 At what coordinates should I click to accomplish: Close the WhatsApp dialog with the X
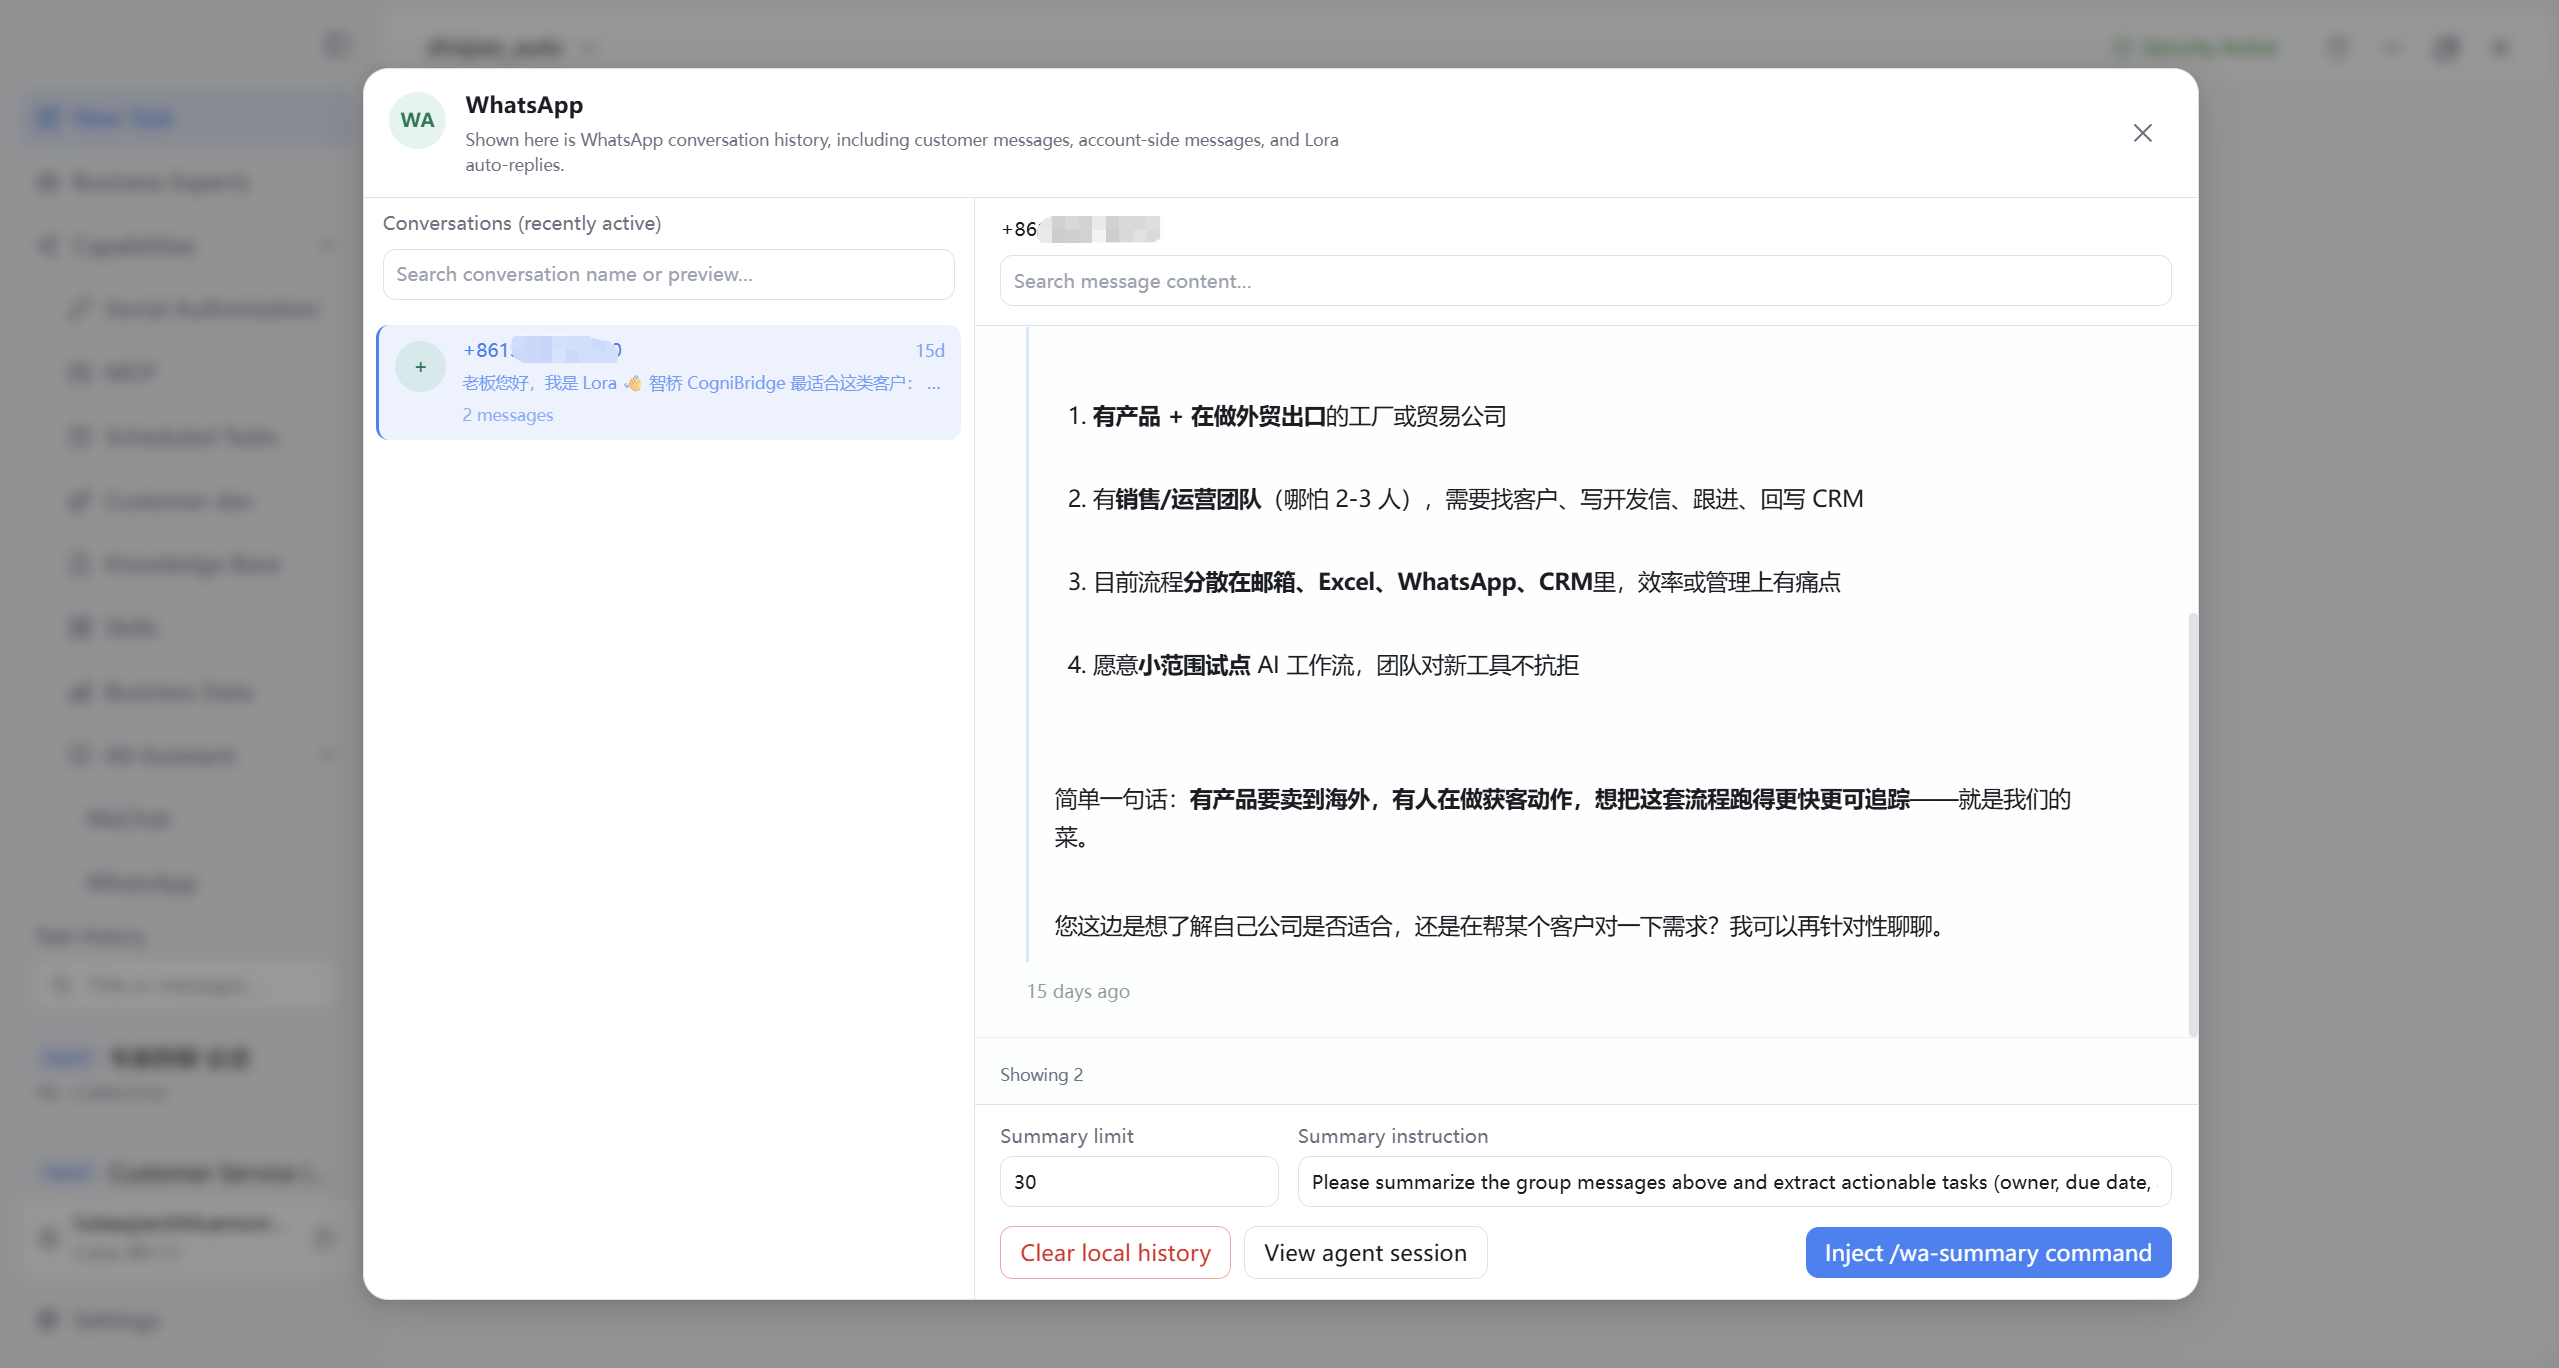coord(2142,133)
